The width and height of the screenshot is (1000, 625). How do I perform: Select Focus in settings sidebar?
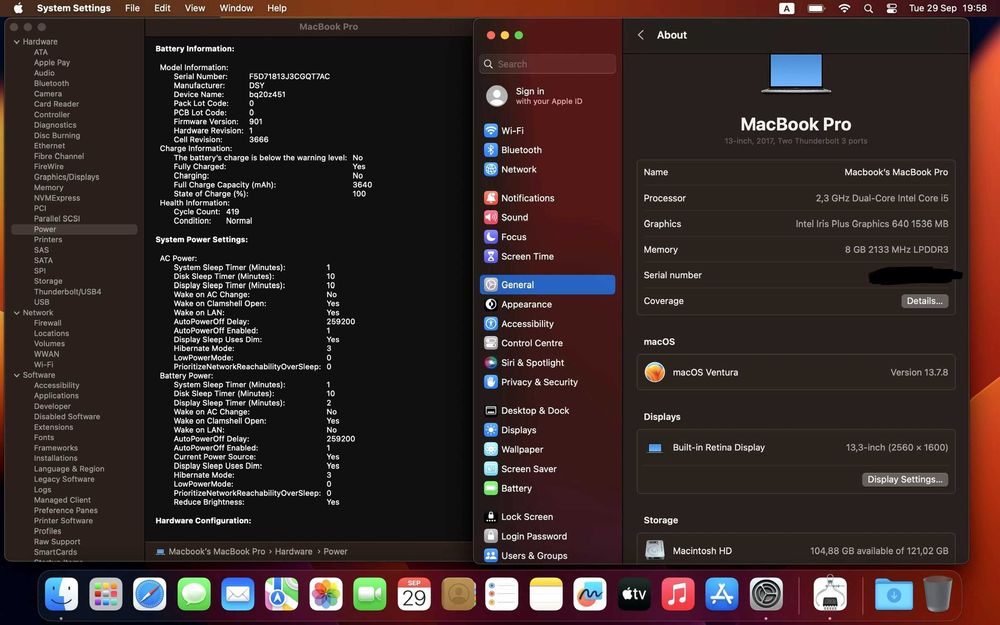547,237
